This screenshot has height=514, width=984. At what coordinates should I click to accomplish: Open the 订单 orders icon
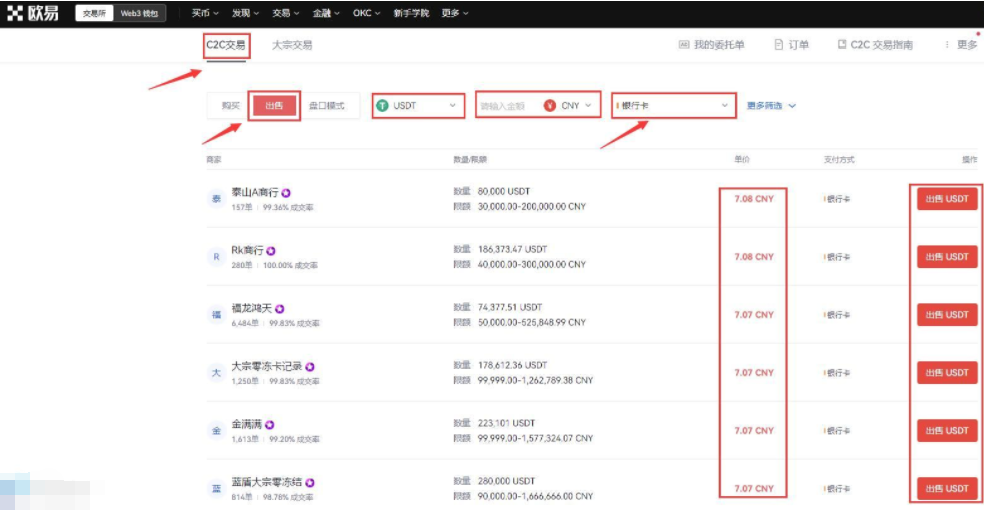[x=778, y=45]
